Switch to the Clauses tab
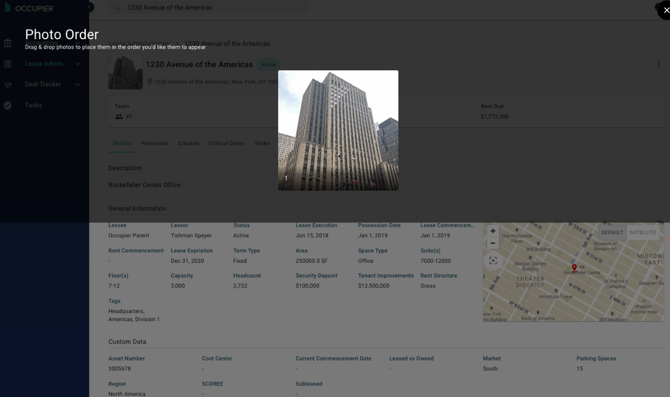 tap(188, 143)
